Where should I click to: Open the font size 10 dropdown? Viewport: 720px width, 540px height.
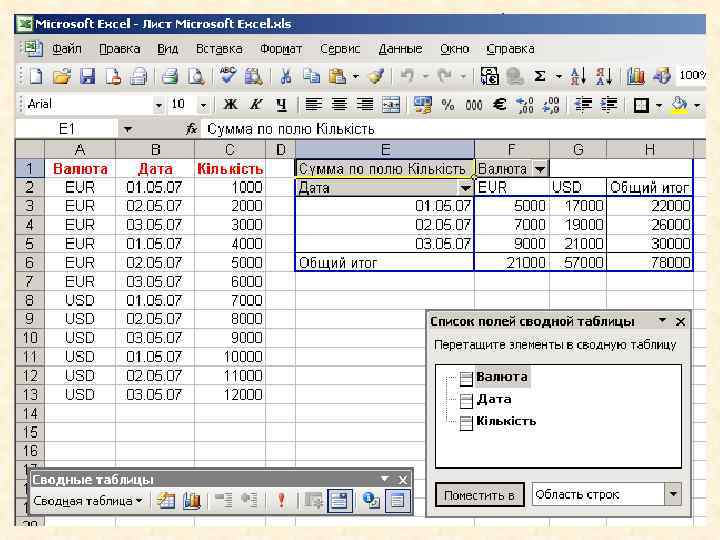pyautogui.click(x=203, y=105)
